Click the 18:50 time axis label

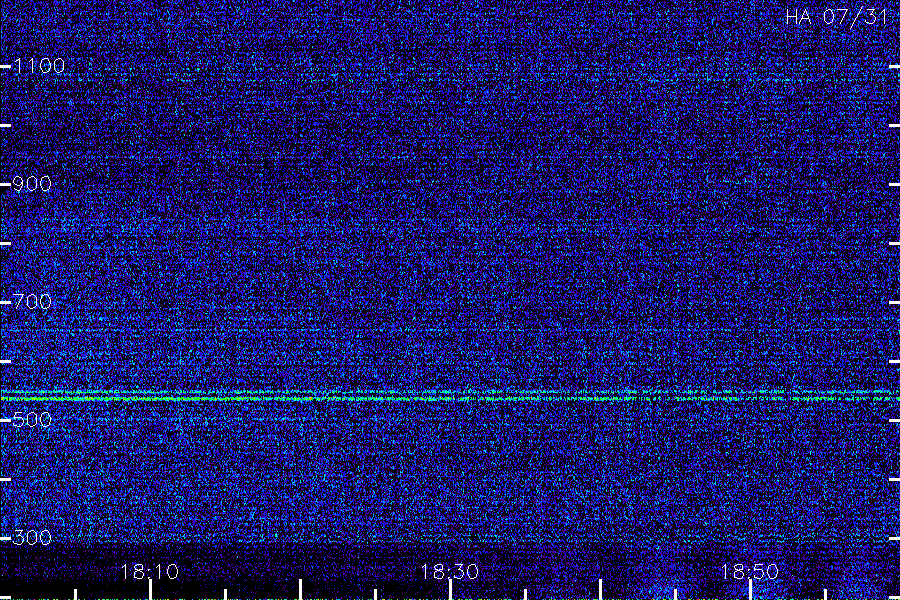point(749,572)
